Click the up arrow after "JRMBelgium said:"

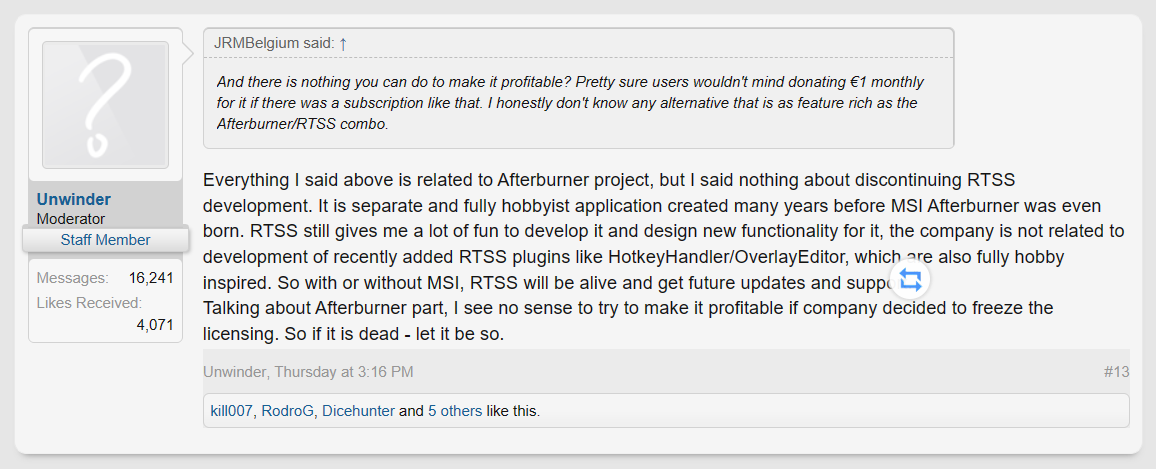point(343,44)
